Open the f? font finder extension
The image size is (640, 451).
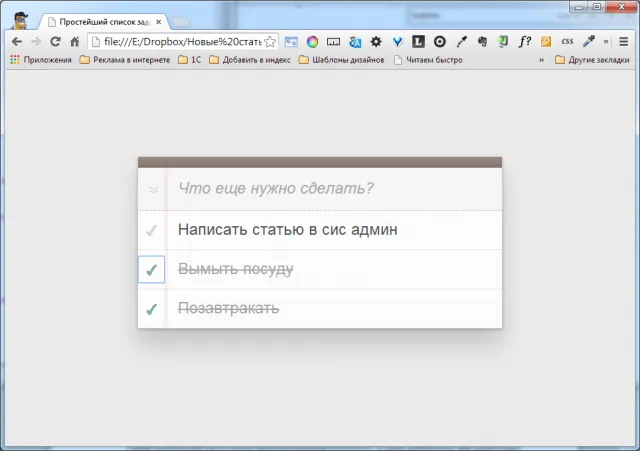524,42
